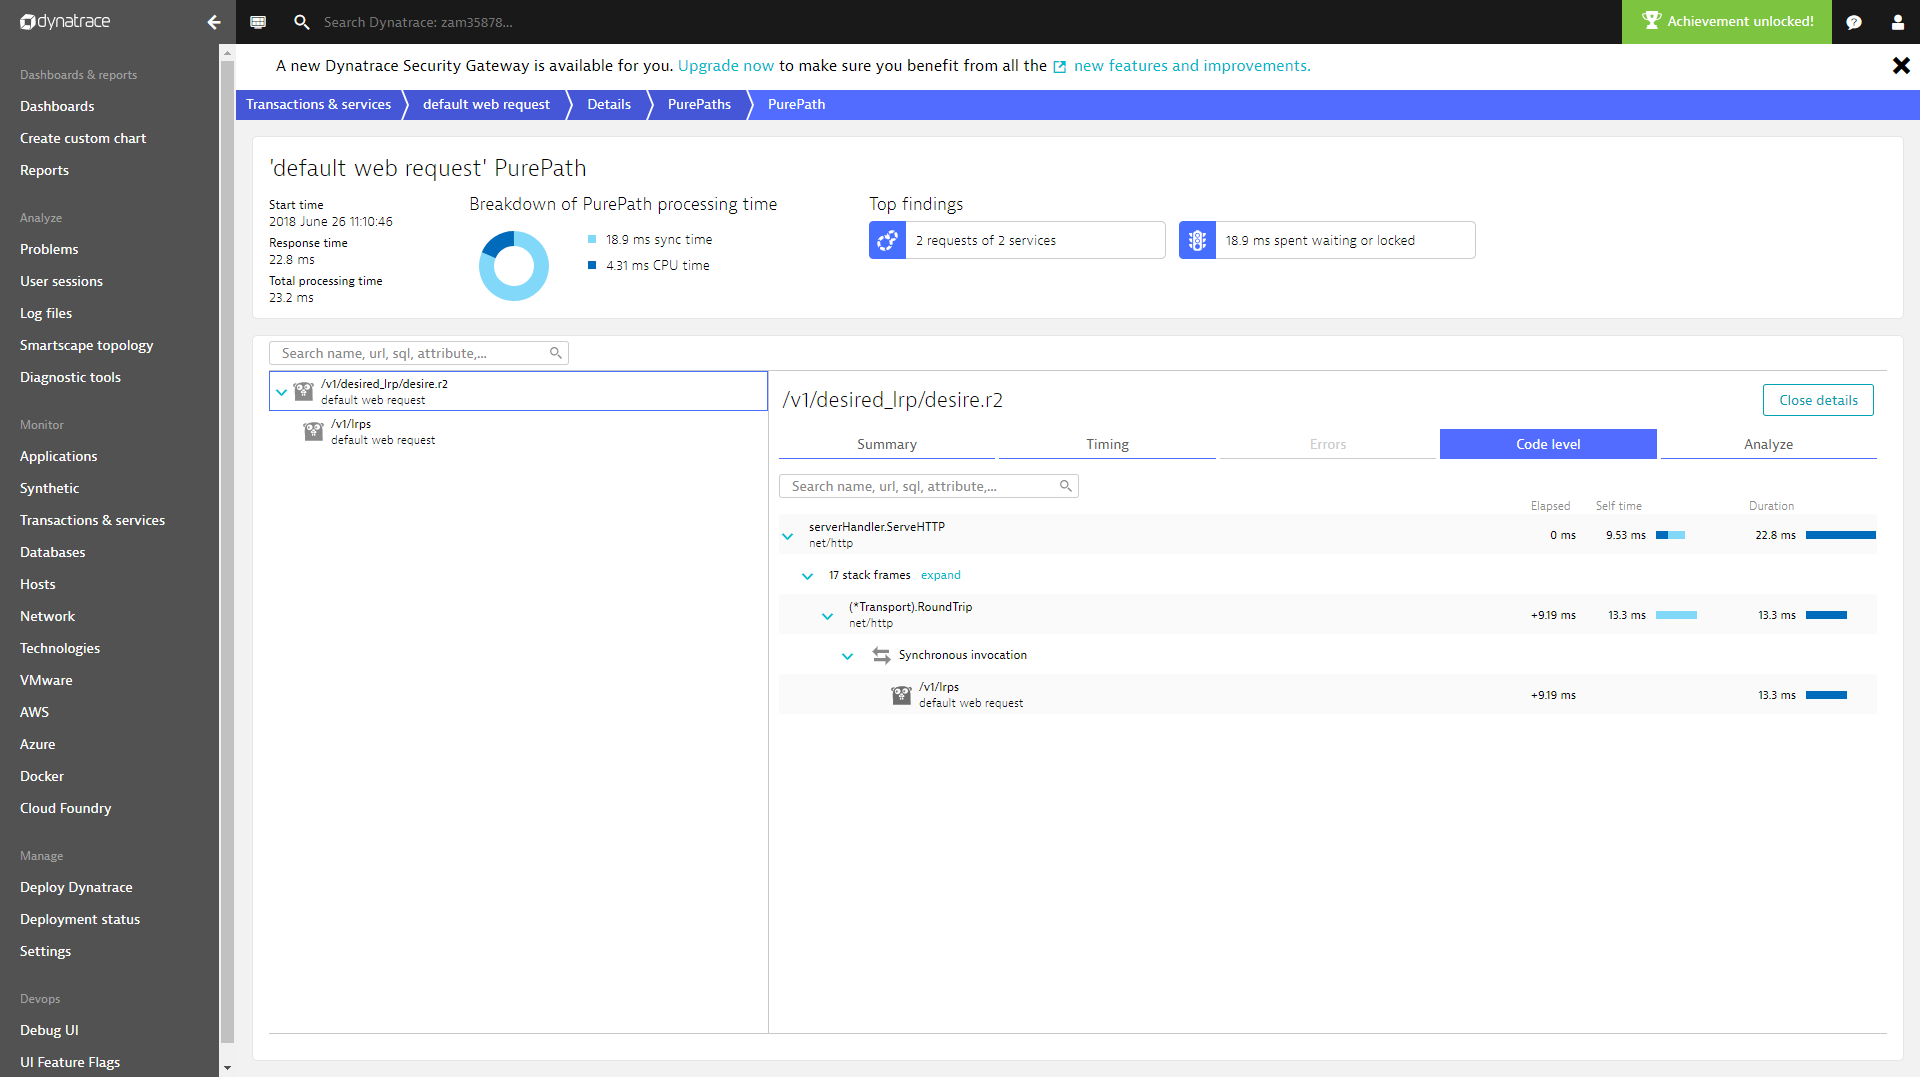Screen dimensions: 1920x1077
Task: Dismiss the Security Gateway upgrade banner
Action: tap(1901, 65)
